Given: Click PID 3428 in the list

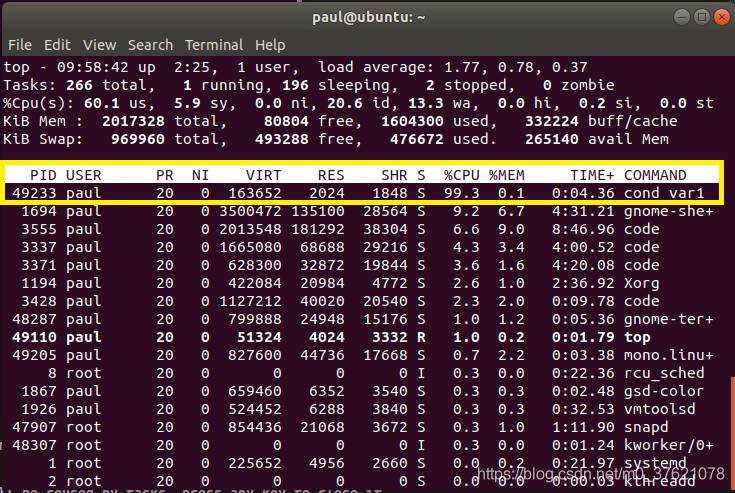Looking at the screenshot, I should coord(39,301).
